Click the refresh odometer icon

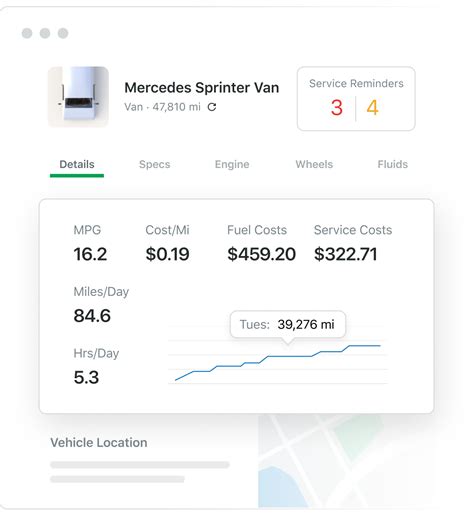click(212, 107)
